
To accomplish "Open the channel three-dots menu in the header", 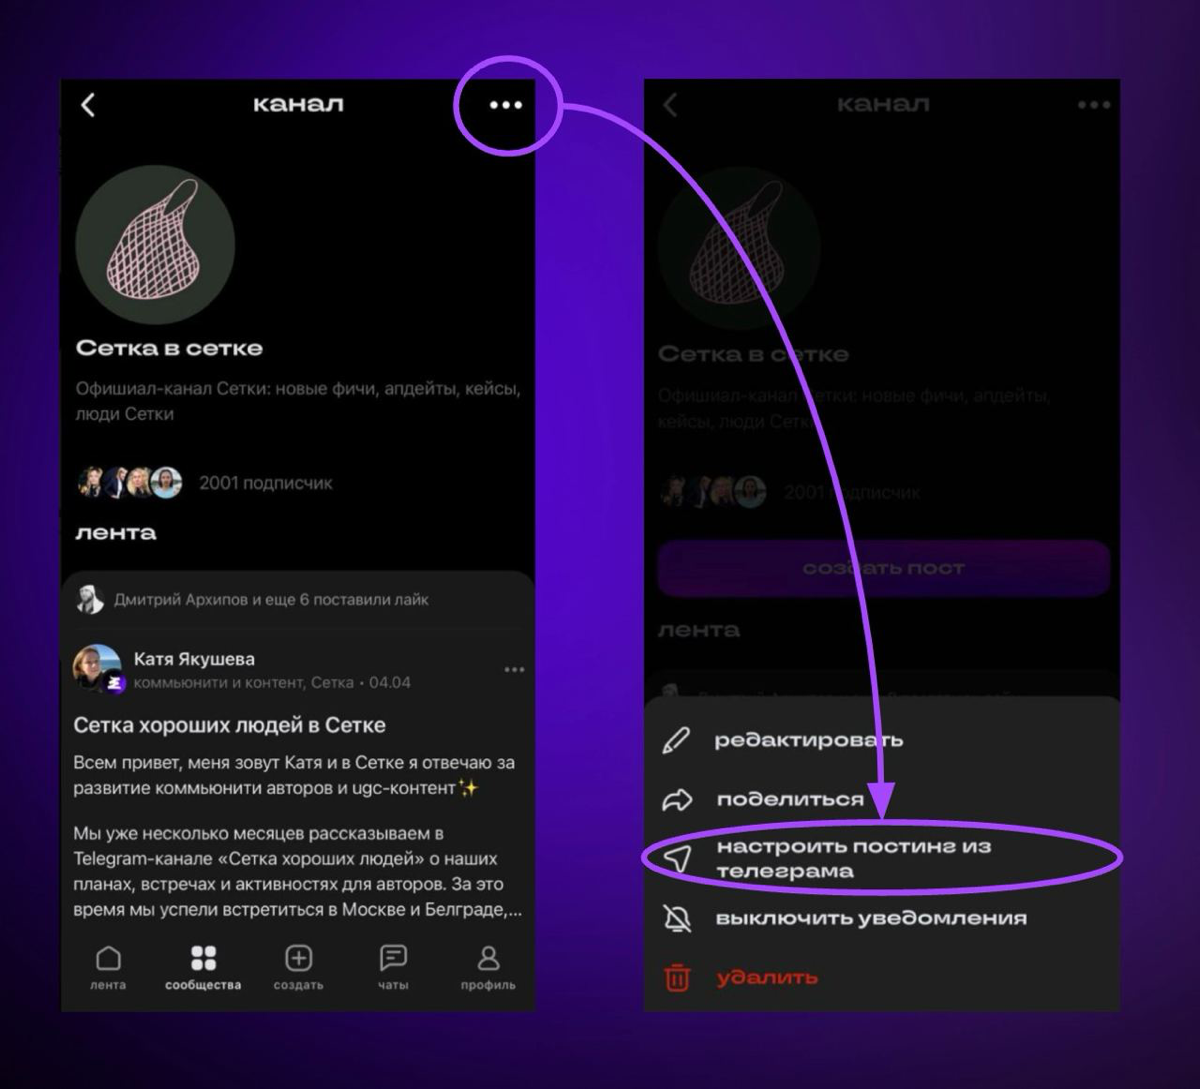I will pos(505,105).
